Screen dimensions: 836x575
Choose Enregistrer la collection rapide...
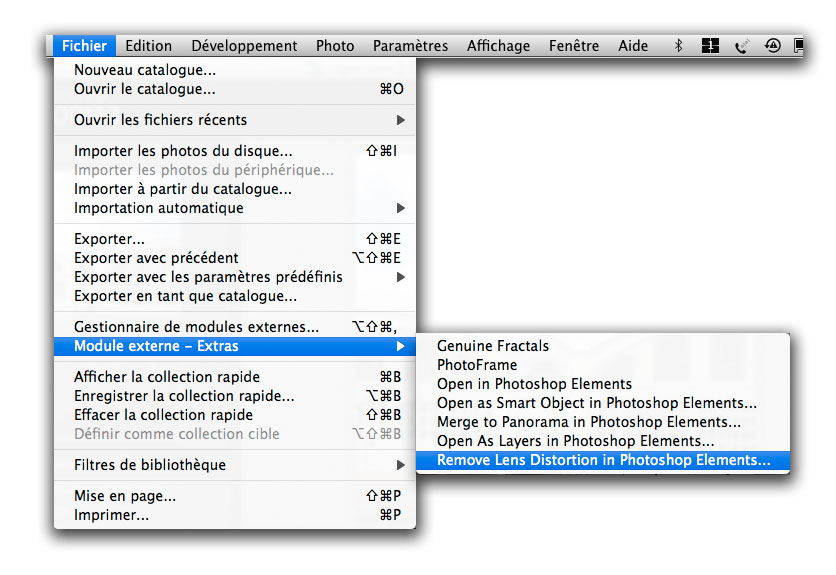235,396
